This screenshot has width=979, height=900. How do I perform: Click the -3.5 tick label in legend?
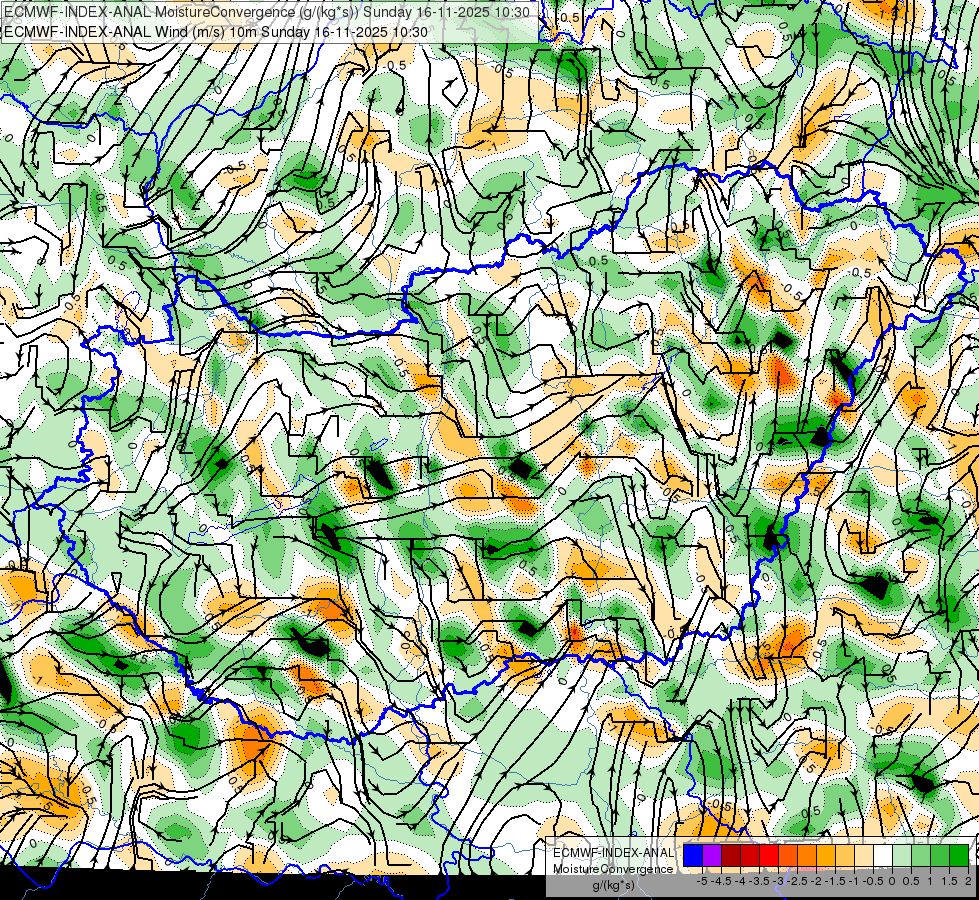click(x=760, y=881)
